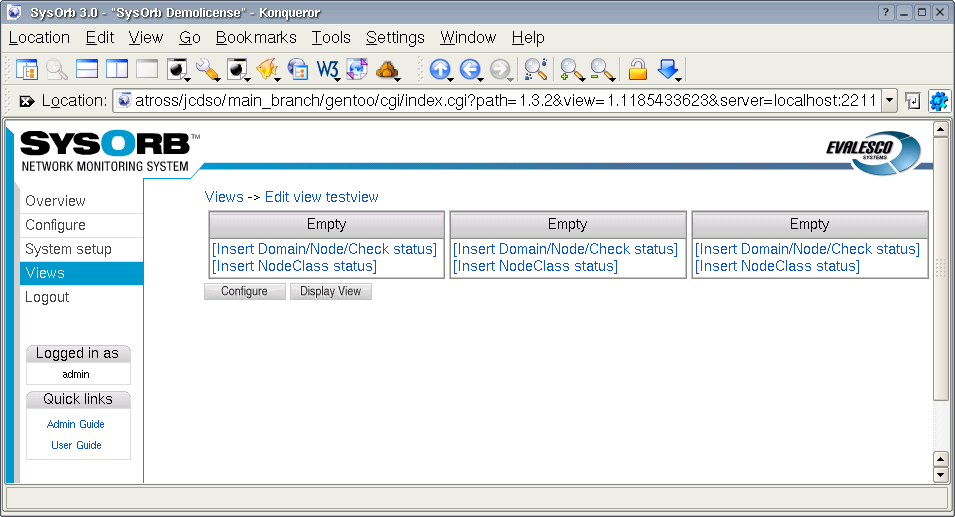Viewport: 955px width, 517px height.
Task: Clear the location bar with black X icon
Action: click(x=27, y=101)
